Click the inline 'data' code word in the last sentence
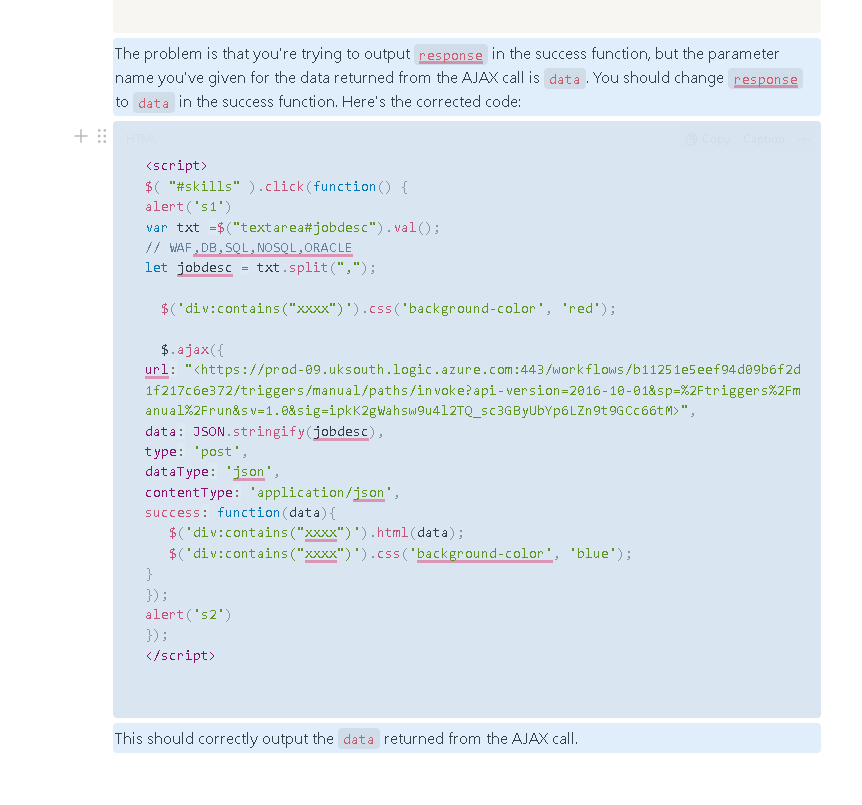 coord(358,739)
